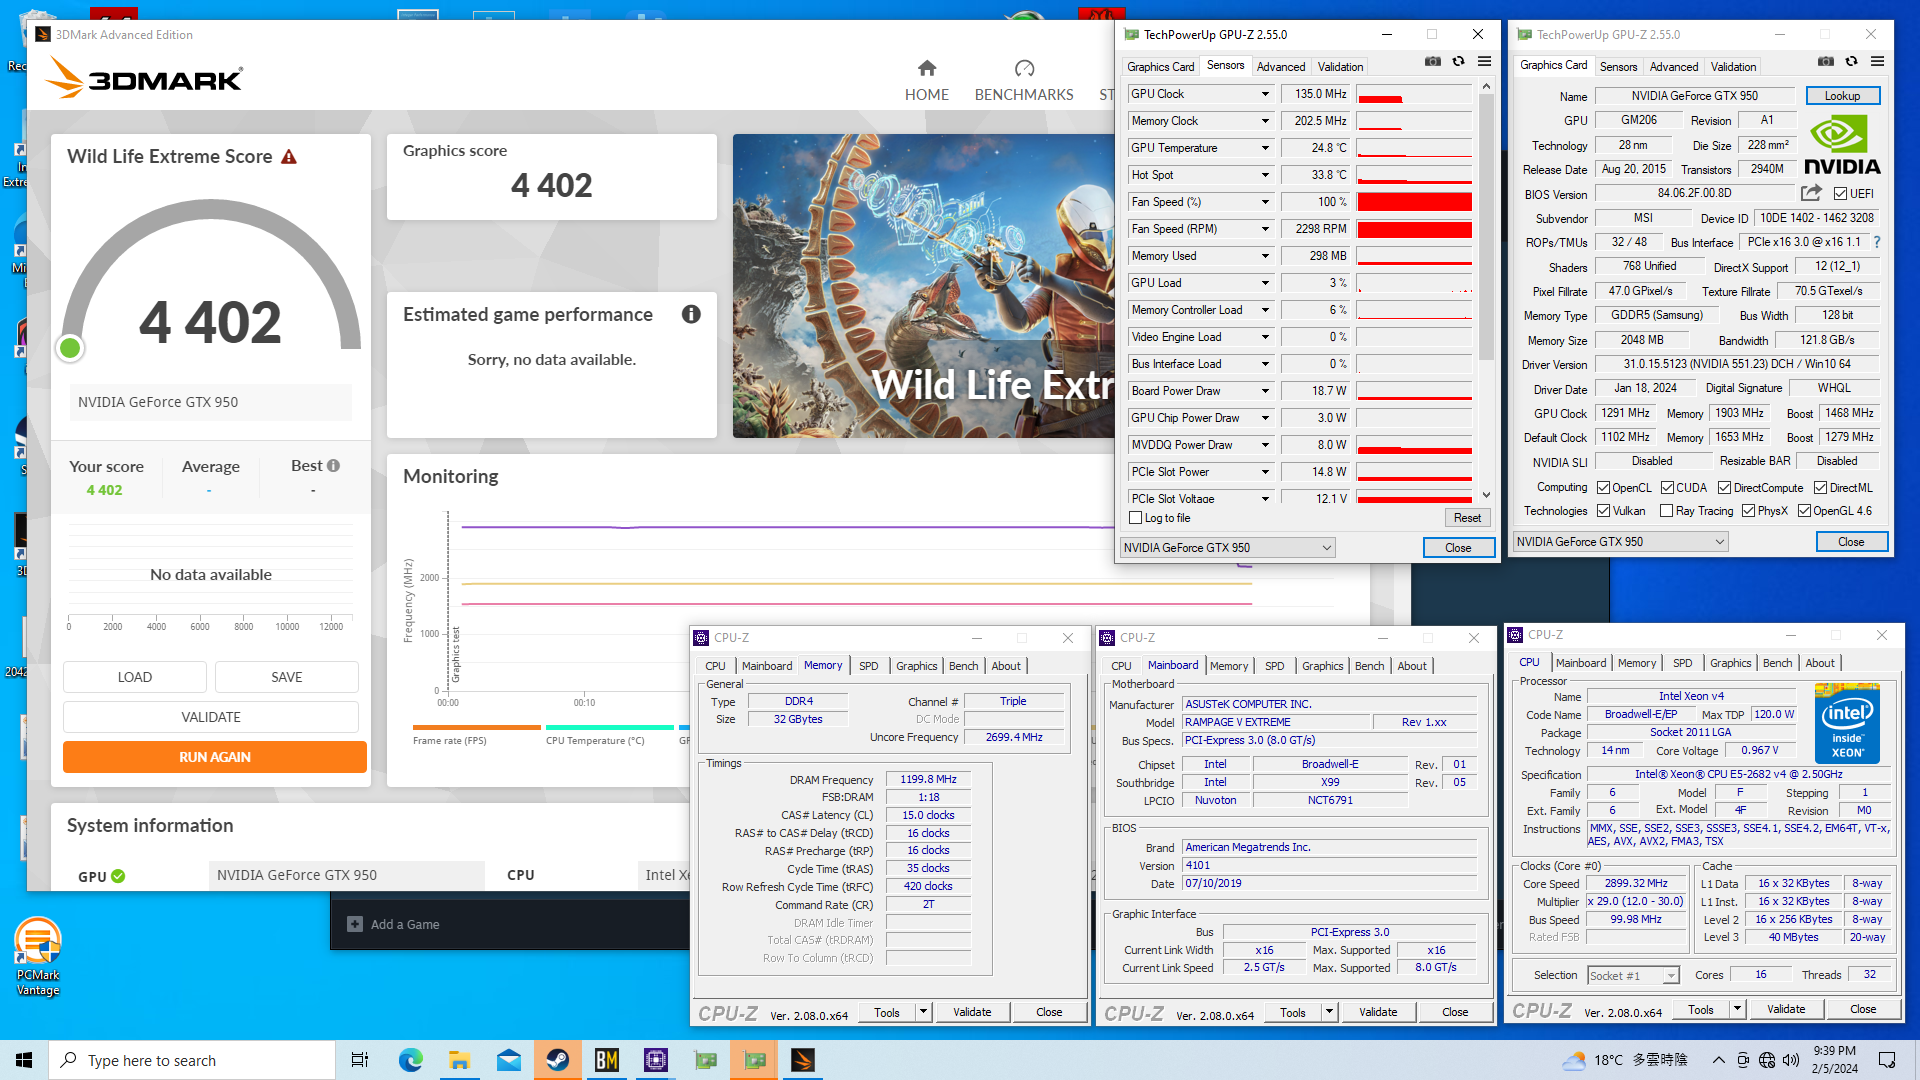Click the Fan Speed (%) sensor graph bar
This screenshot has width=1920, height=1080.
tap(1414, 202)
